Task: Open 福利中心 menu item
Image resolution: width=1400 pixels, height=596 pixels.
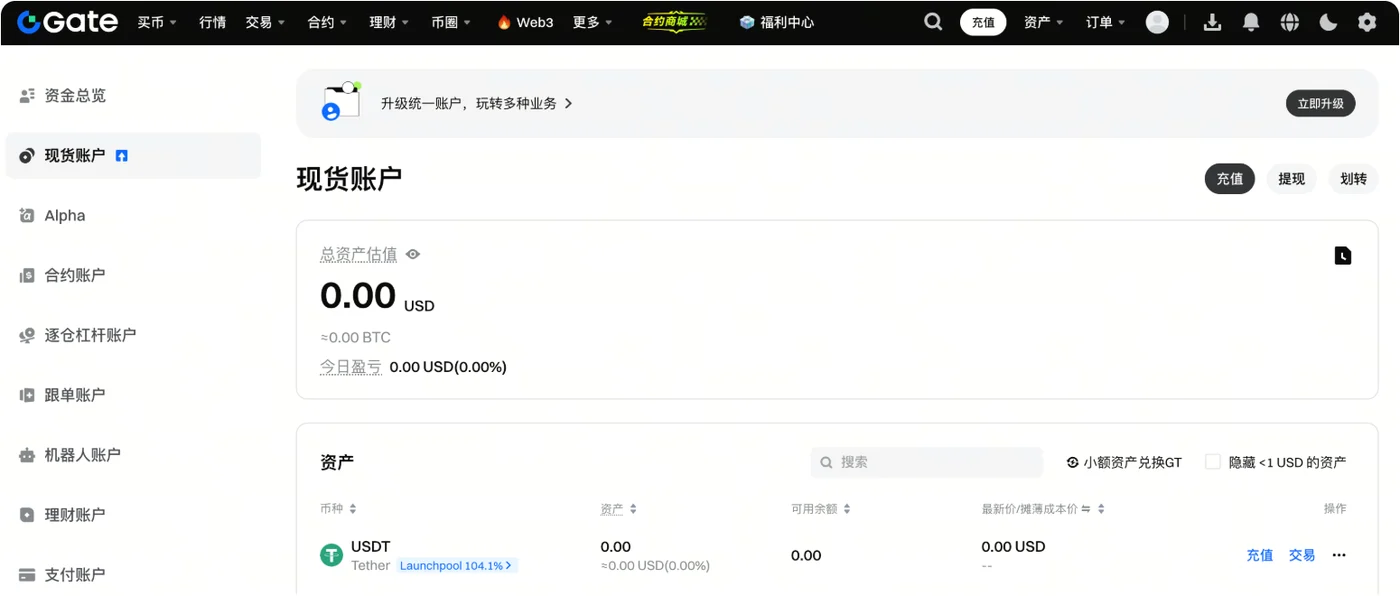Action: [x=776, y=22]
